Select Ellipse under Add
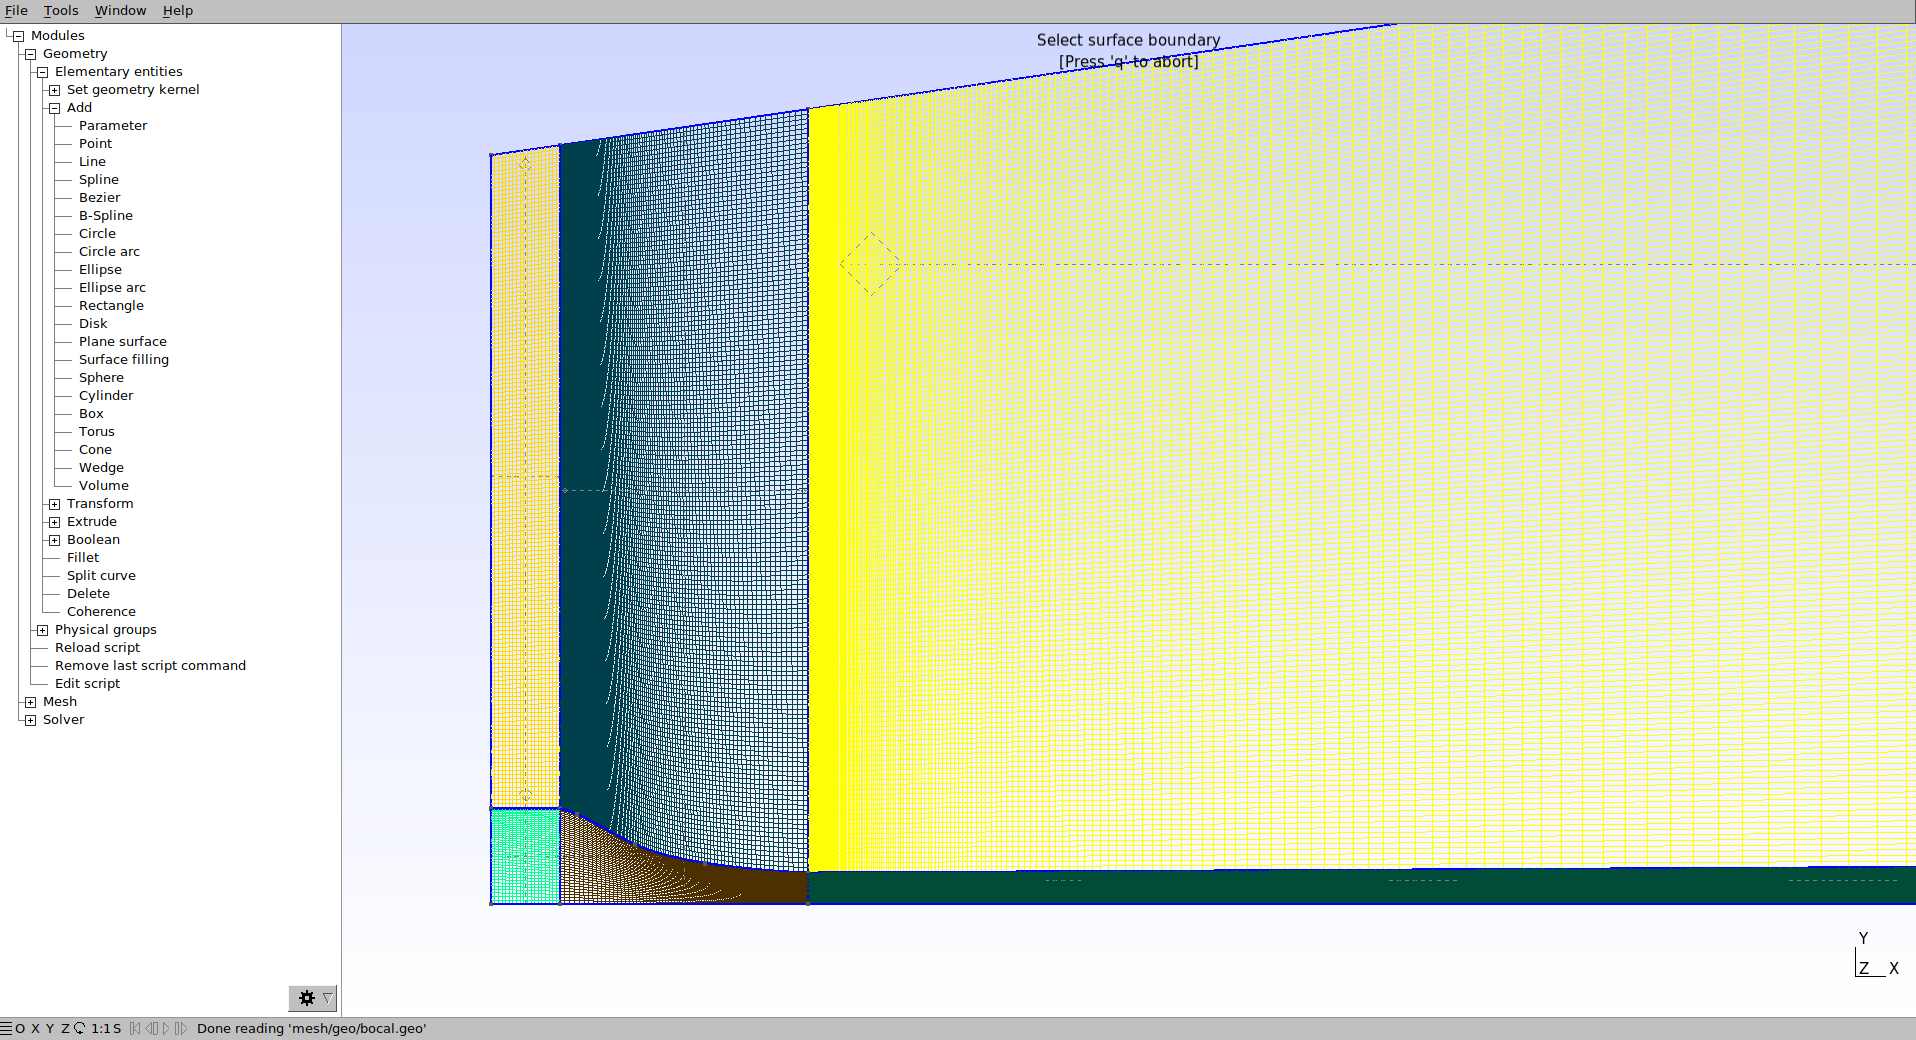This screenshot has width=1916, height=1040. pyautogui.click(x=100, y=270)
